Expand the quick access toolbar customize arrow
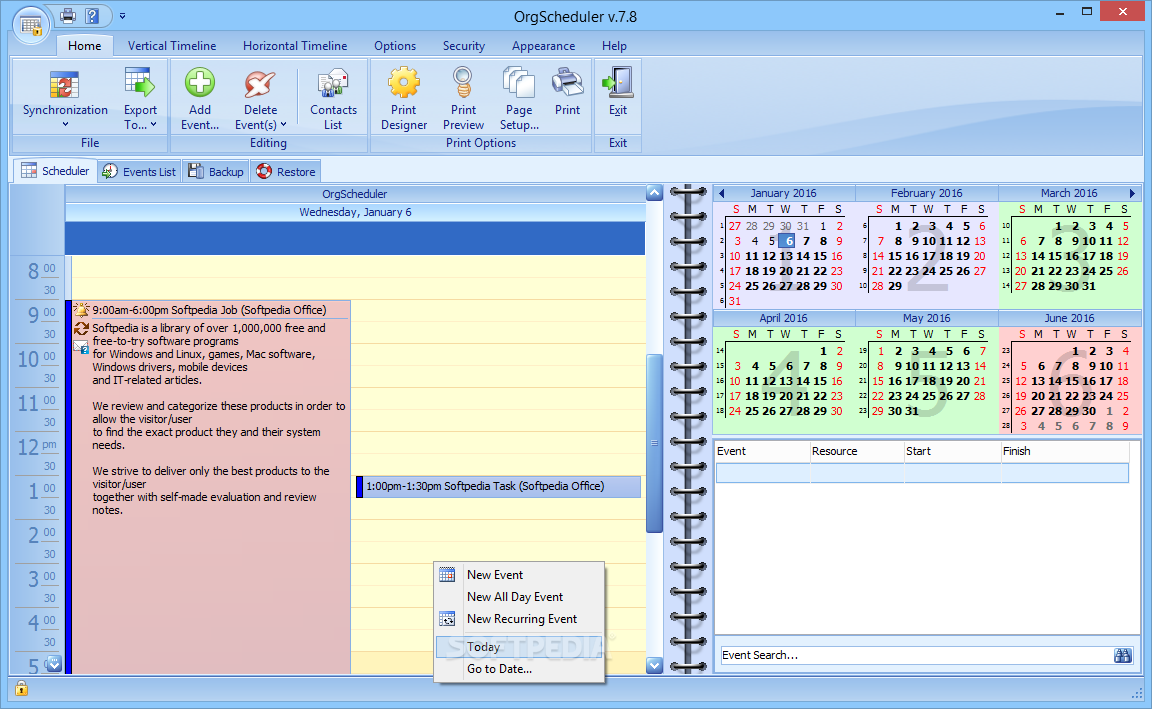1152x709 pixels. click(122, 15)
